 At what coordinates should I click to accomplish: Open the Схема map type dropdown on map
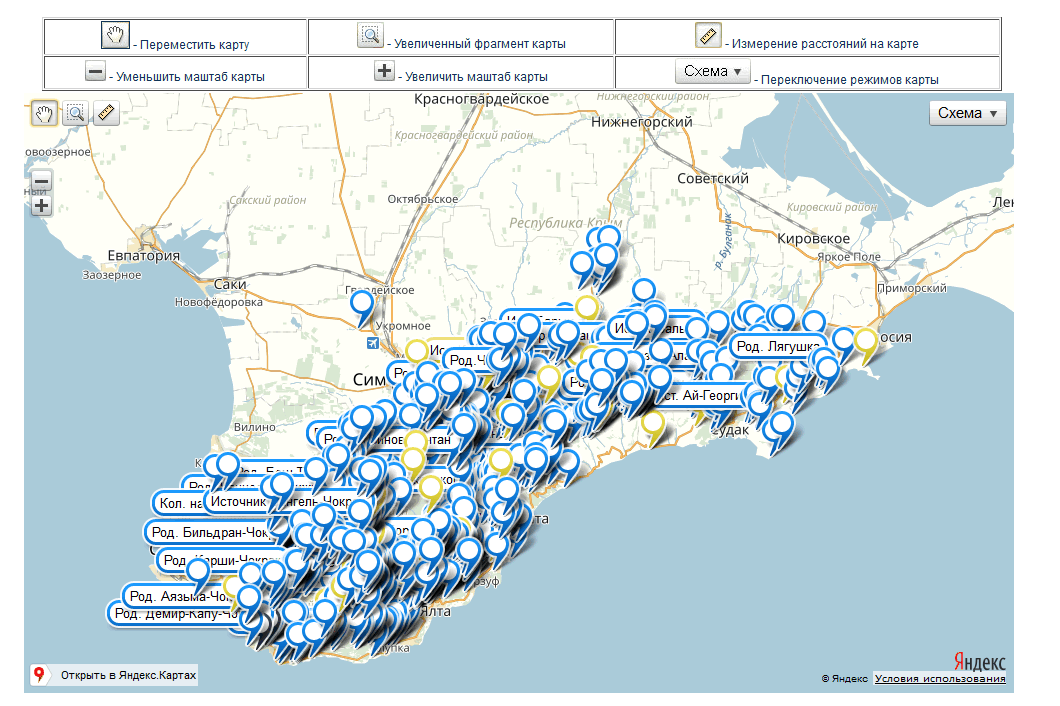[967, 113]
